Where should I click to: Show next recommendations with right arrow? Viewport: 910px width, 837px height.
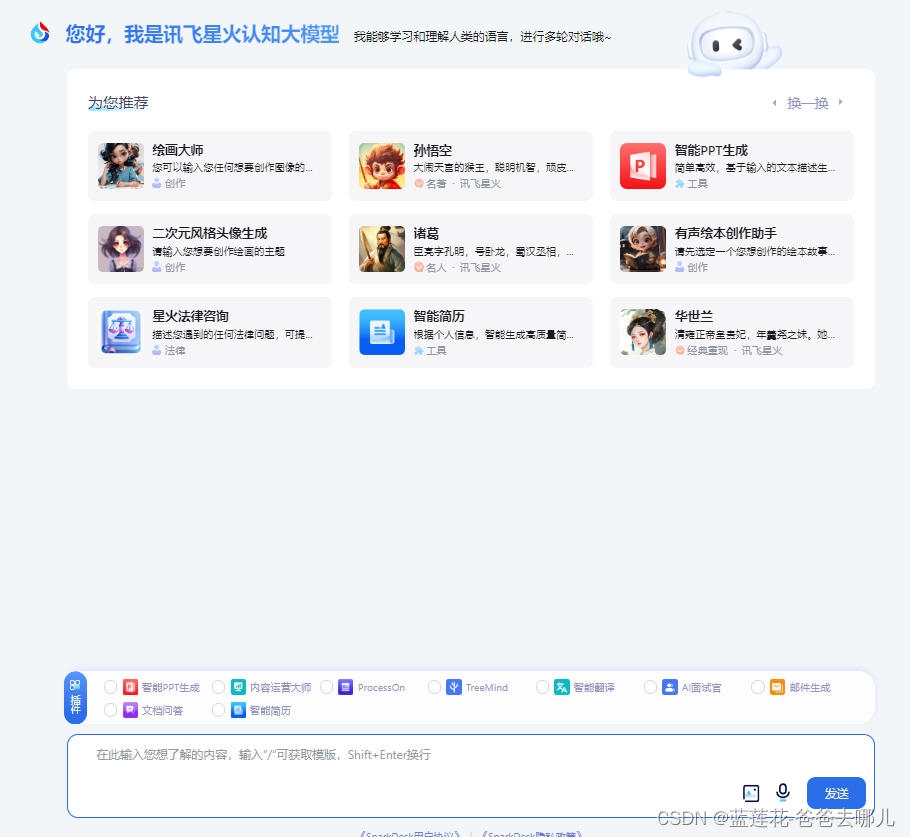tap(840, 103)
